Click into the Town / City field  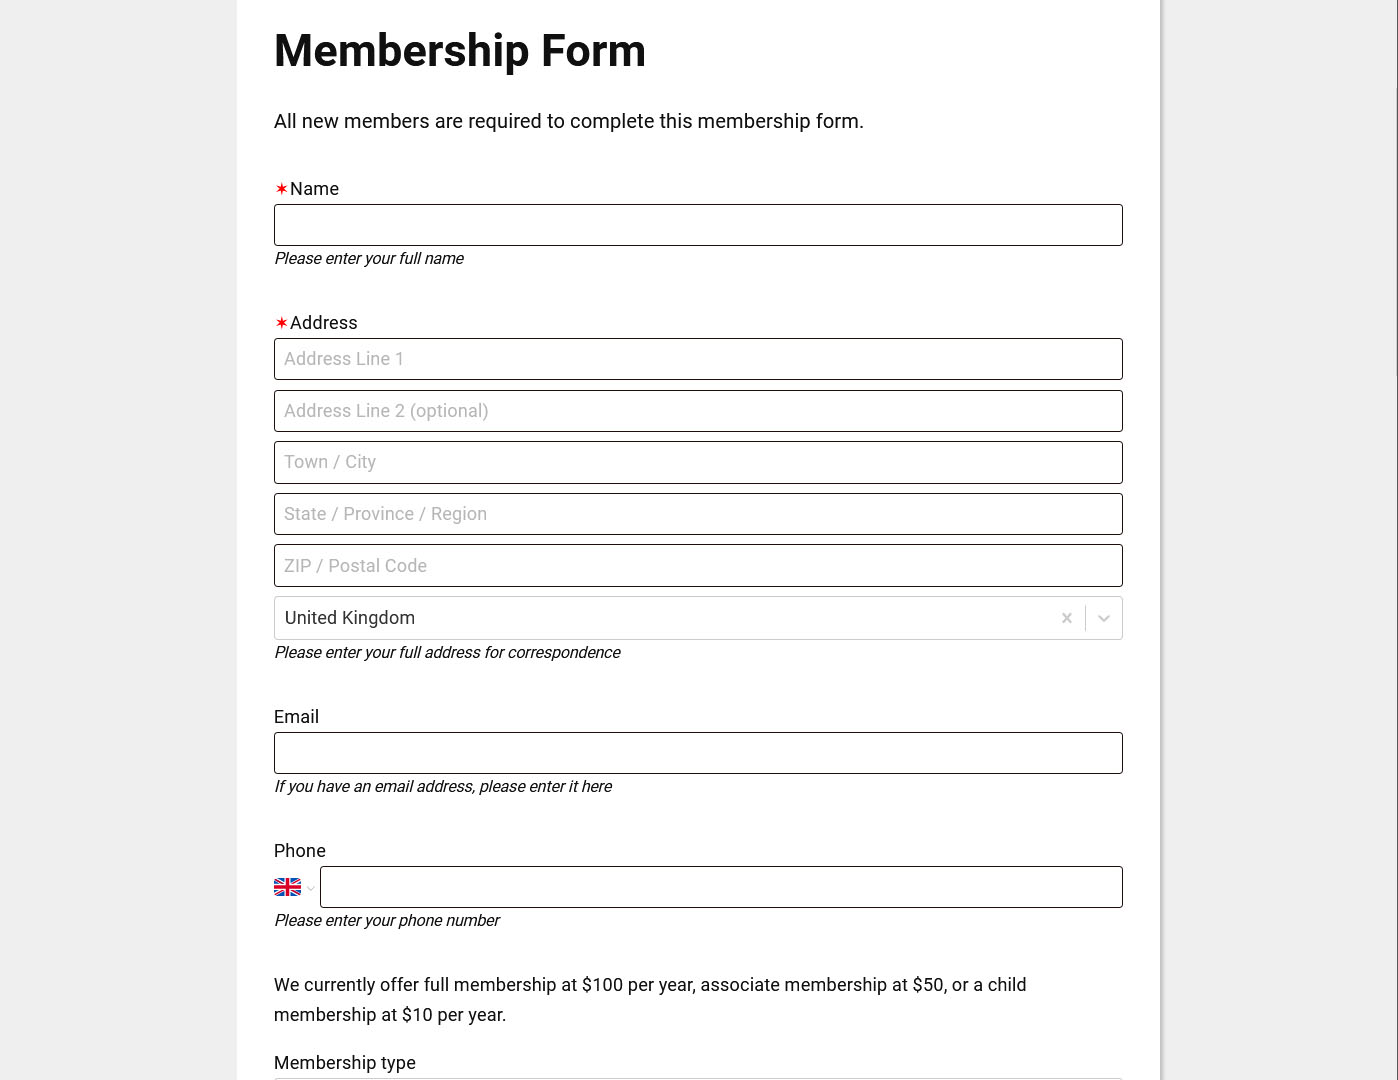click(698, 462)
